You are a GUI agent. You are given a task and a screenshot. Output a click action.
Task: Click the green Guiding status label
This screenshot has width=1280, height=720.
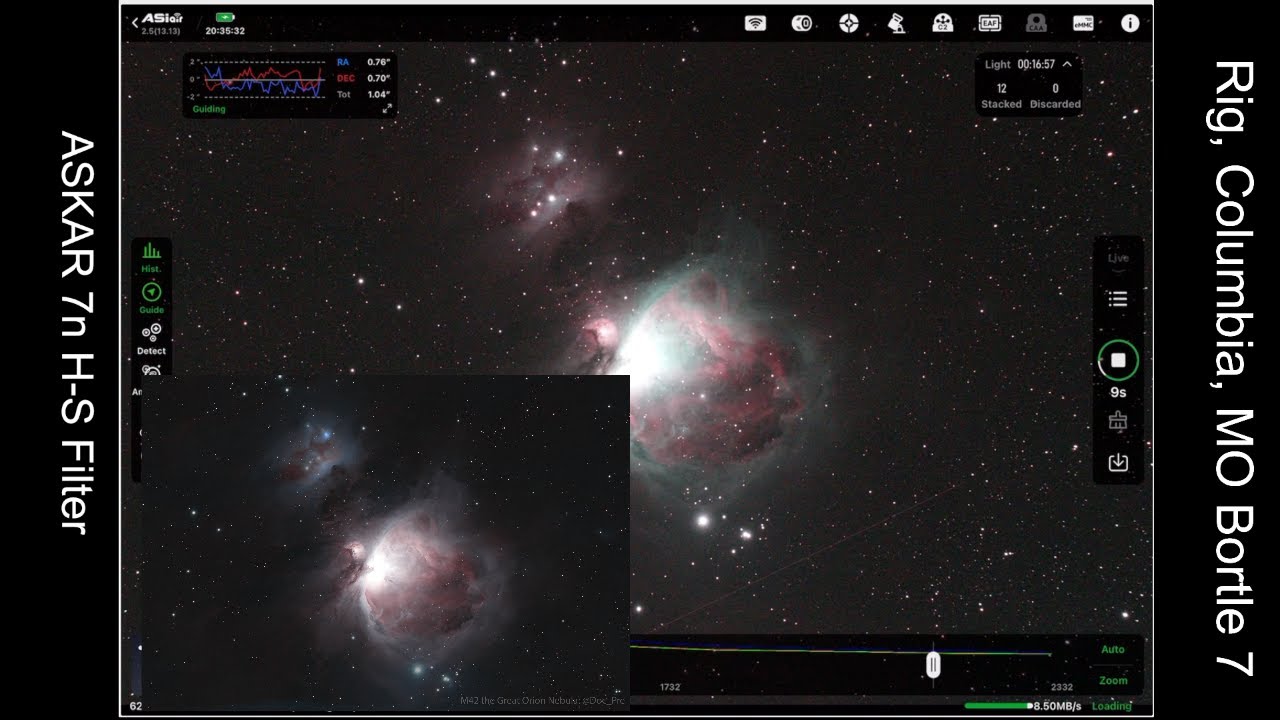(x=209, y=109)
